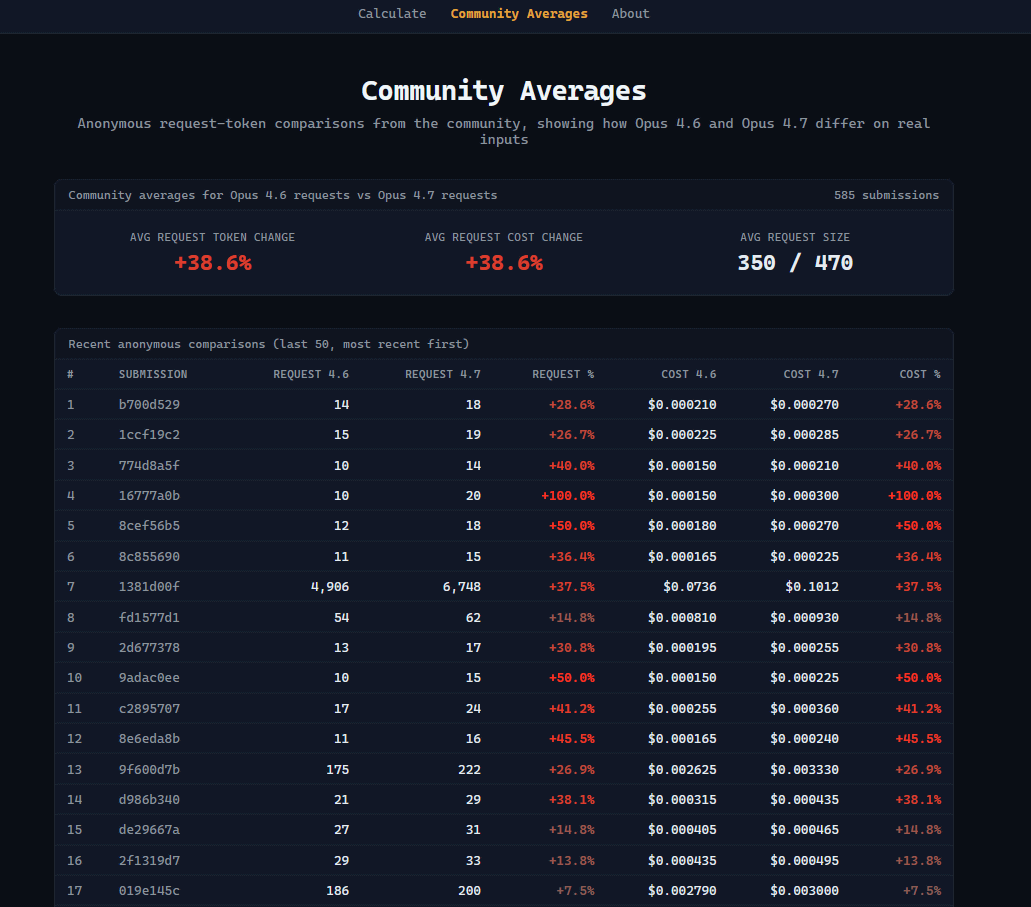Select submission ID 019e145c
This screenshot has width=1031, height=907.
[x=149, y=890]
